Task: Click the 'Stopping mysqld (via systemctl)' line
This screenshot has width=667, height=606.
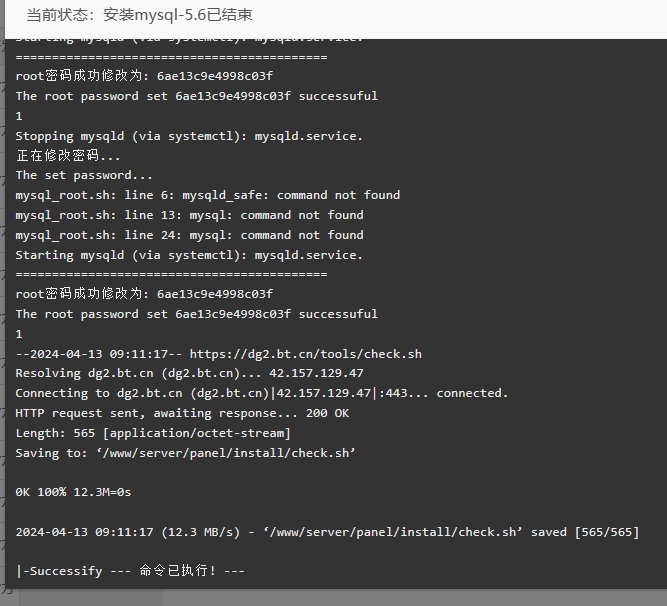Action: point(189,136)
